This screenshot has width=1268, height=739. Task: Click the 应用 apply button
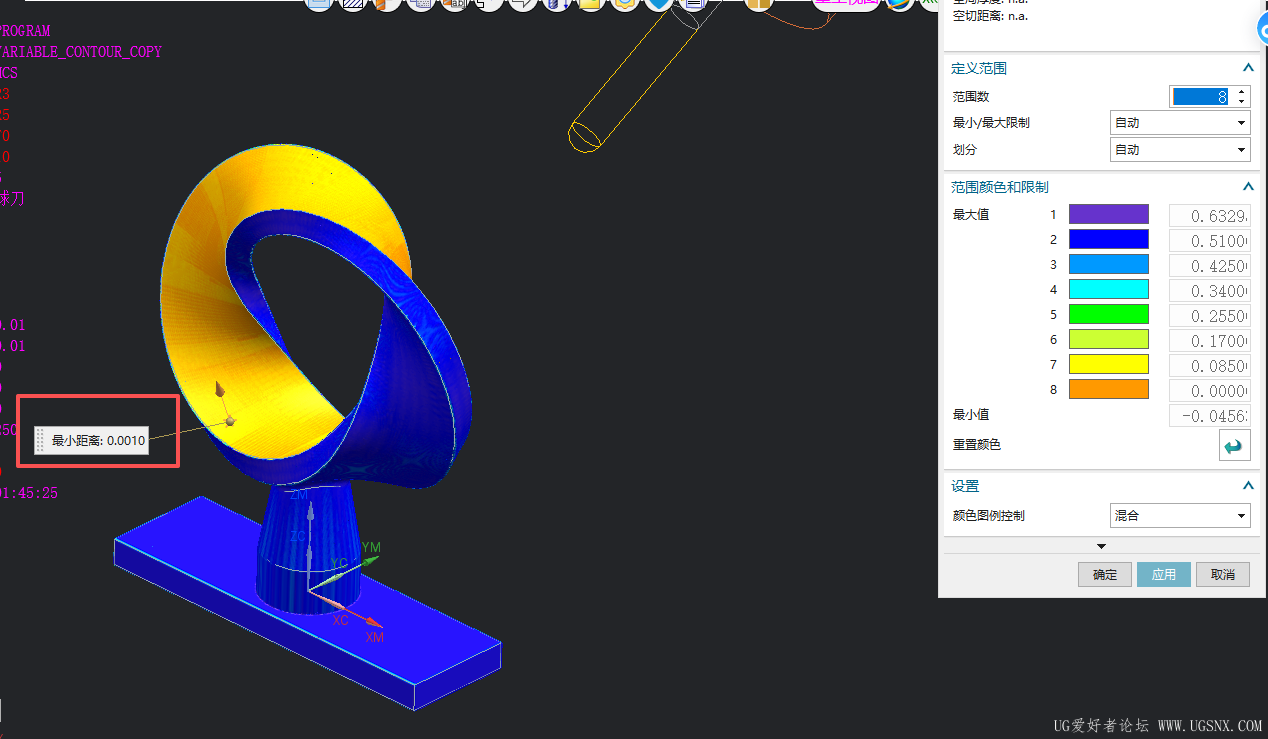[x=1164, y=575]
